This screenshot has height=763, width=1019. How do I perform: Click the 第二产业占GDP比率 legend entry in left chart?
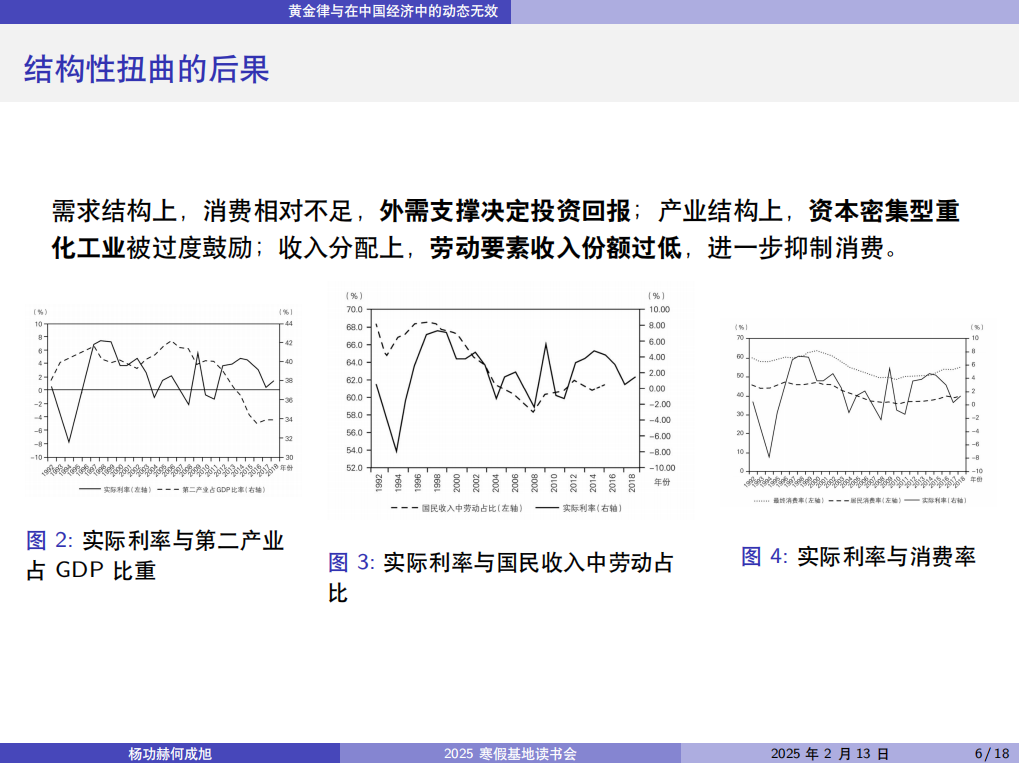(x=222, y=490)
